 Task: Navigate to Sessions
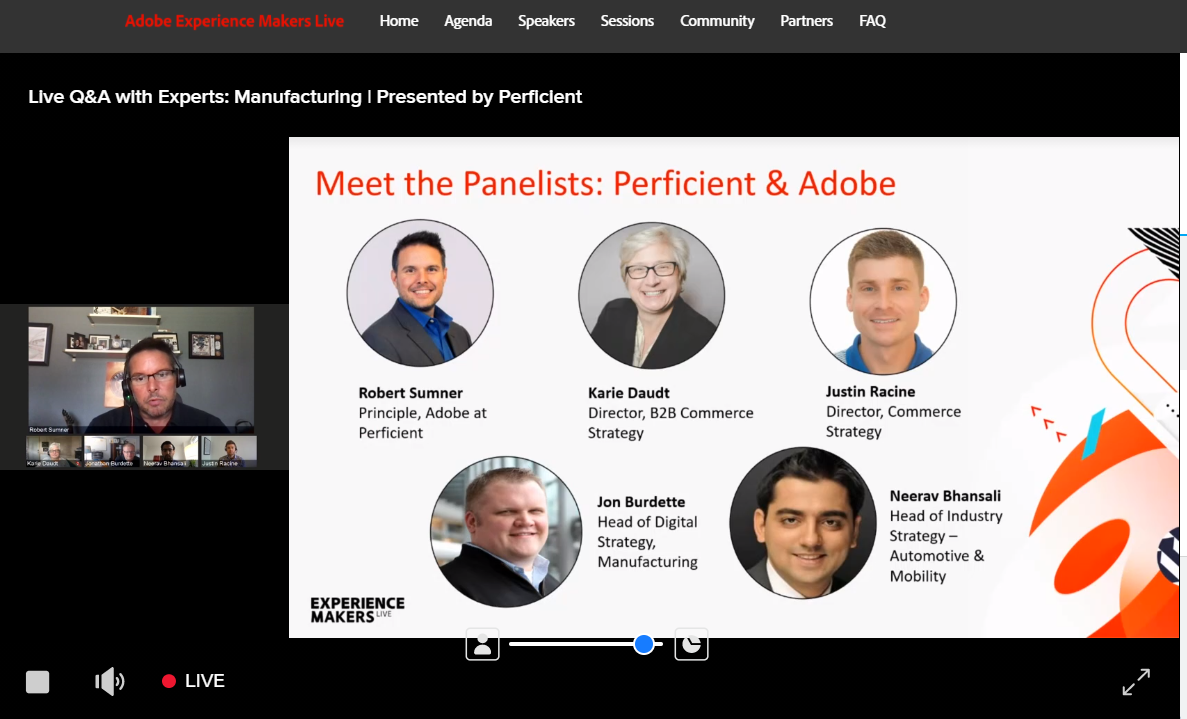pyautogui.click(x=627, y=21)
